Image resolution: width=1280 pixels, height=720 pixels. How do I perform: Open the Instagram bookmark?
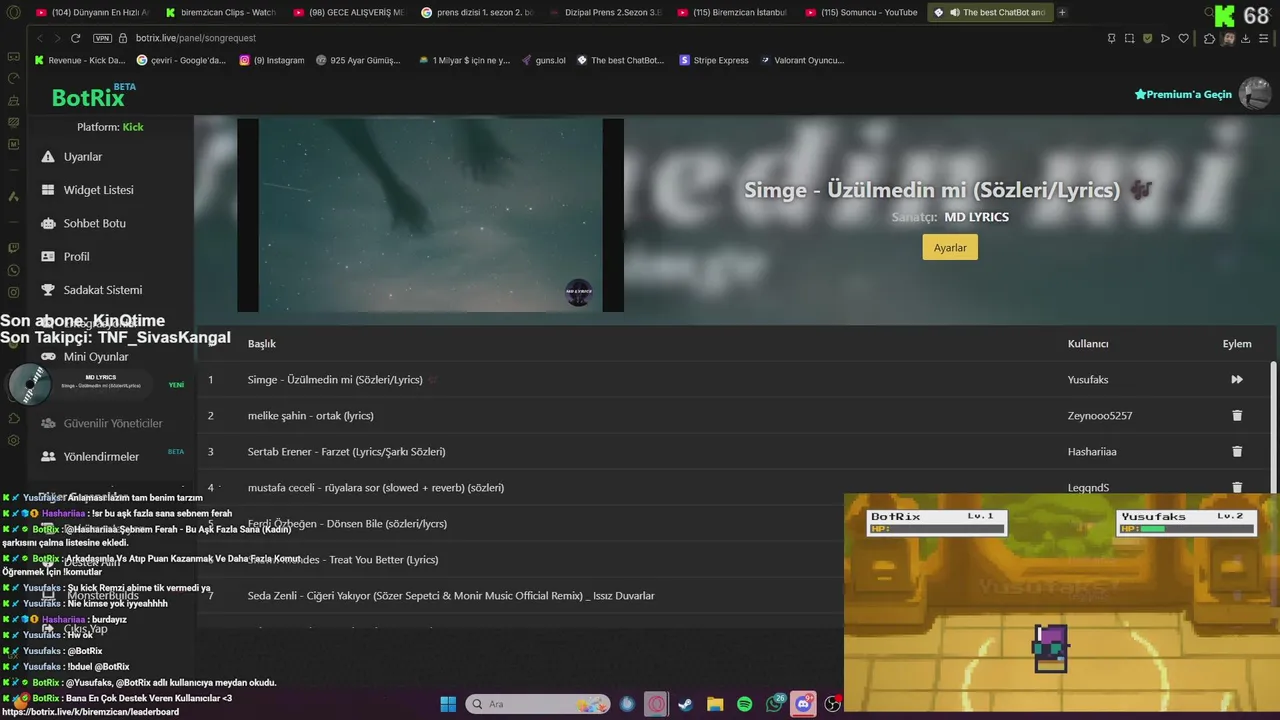(x=272, y=60)
